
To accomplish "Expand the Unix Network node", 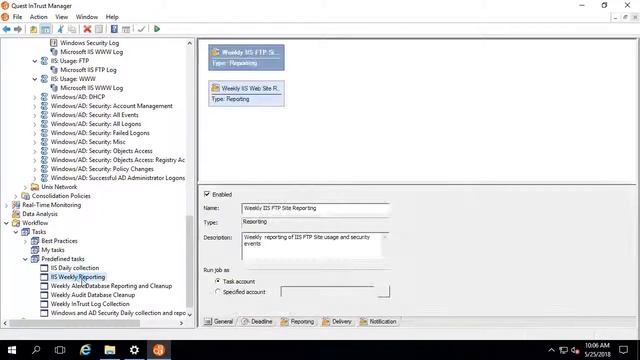I will tap(25, 187).
